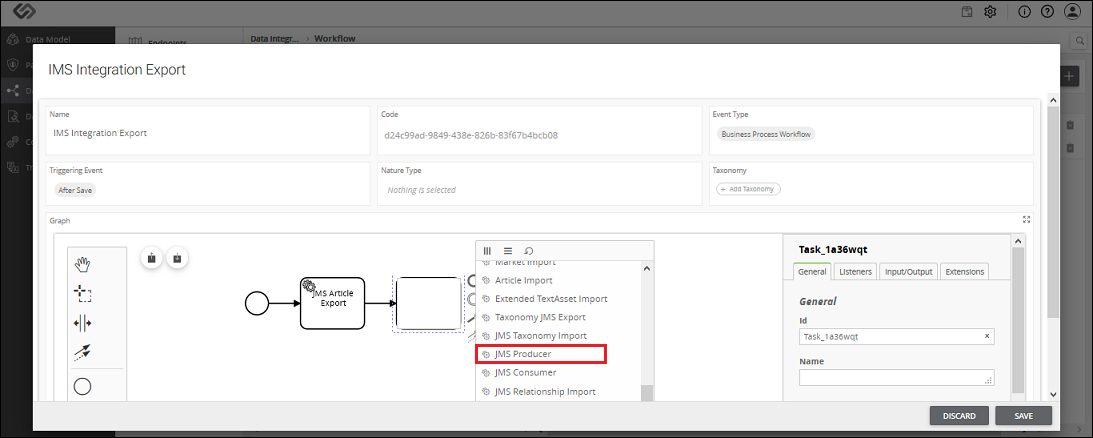
Task: Open the Input/Output tab
Action: coord(908,272)
